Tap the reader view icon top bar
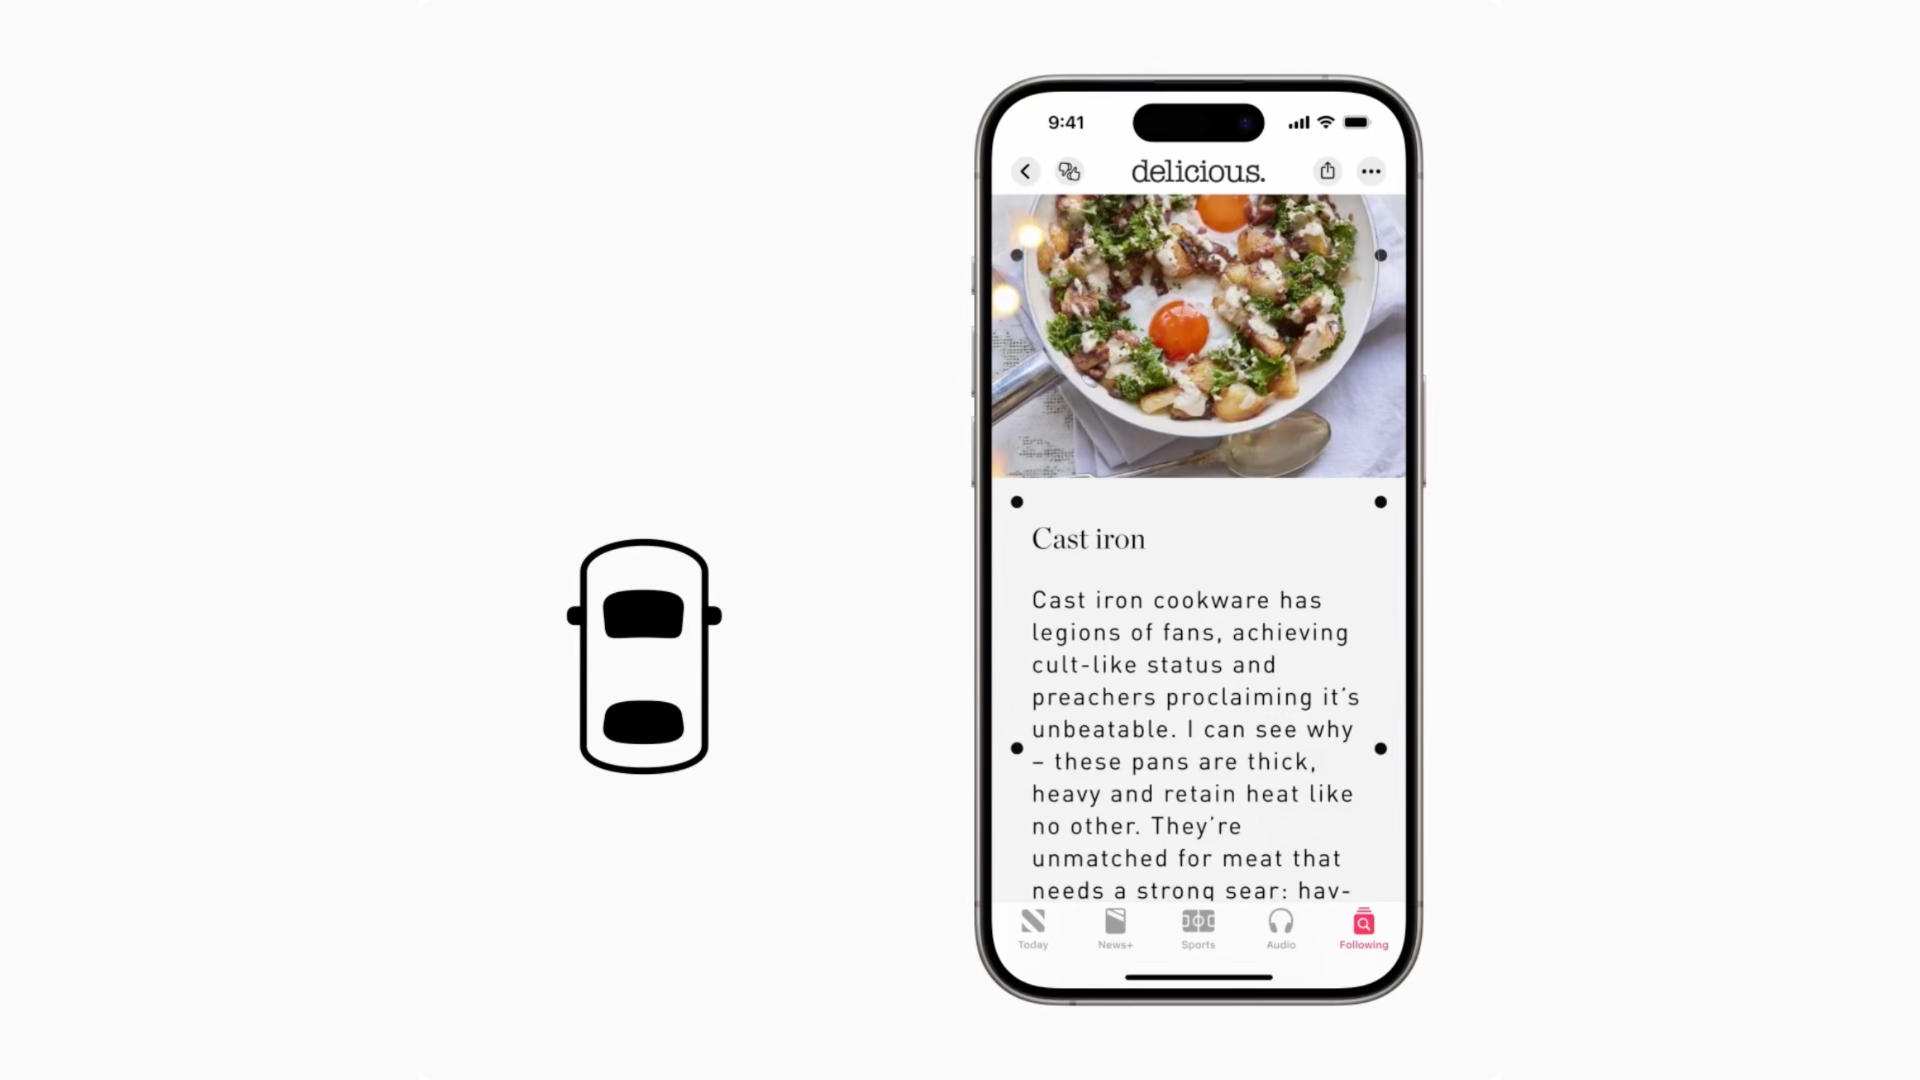Screen dimensions: 1920x1080 click(1069, 170)
